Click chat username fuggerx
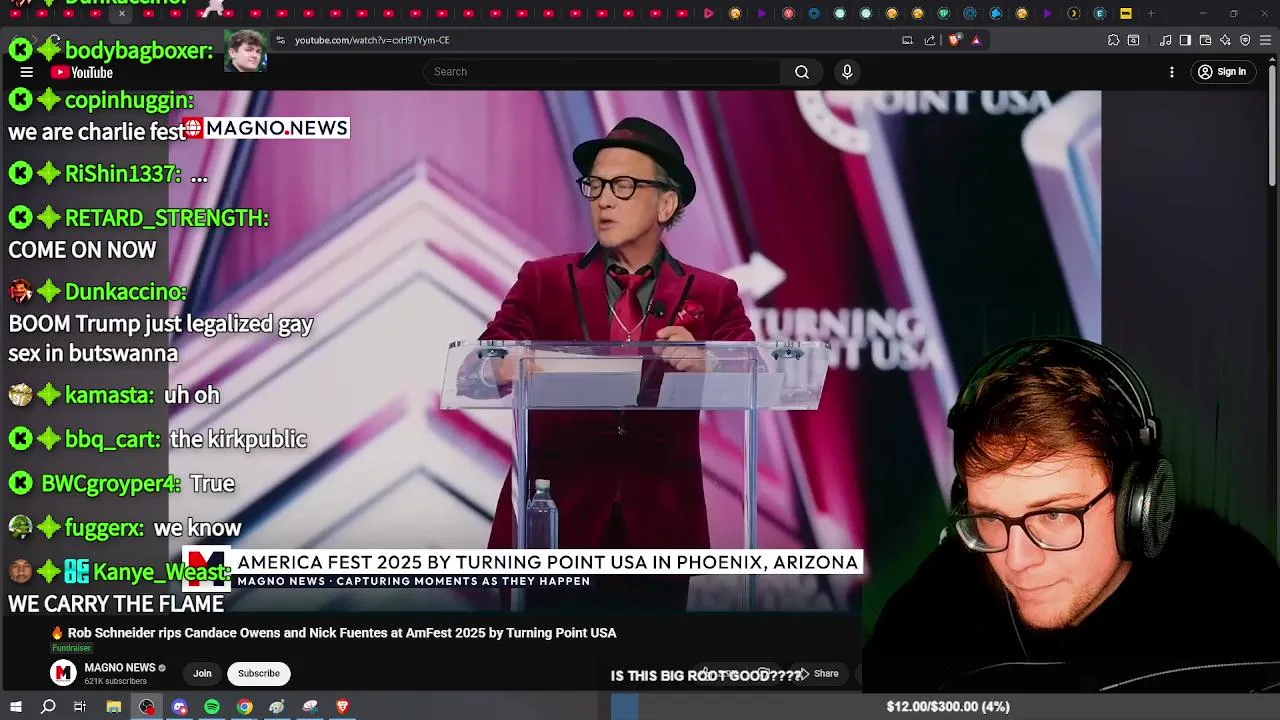Screen dimensions: 1280x720 click(x=104, y=527)
